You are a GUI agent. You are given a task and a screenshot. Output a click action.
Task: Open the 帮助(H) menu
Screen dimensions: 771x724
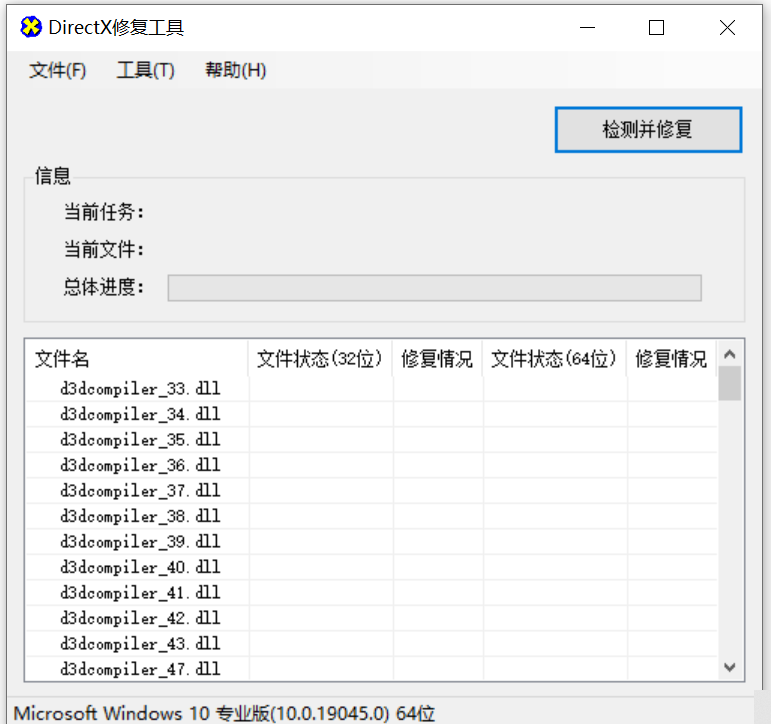236,70
